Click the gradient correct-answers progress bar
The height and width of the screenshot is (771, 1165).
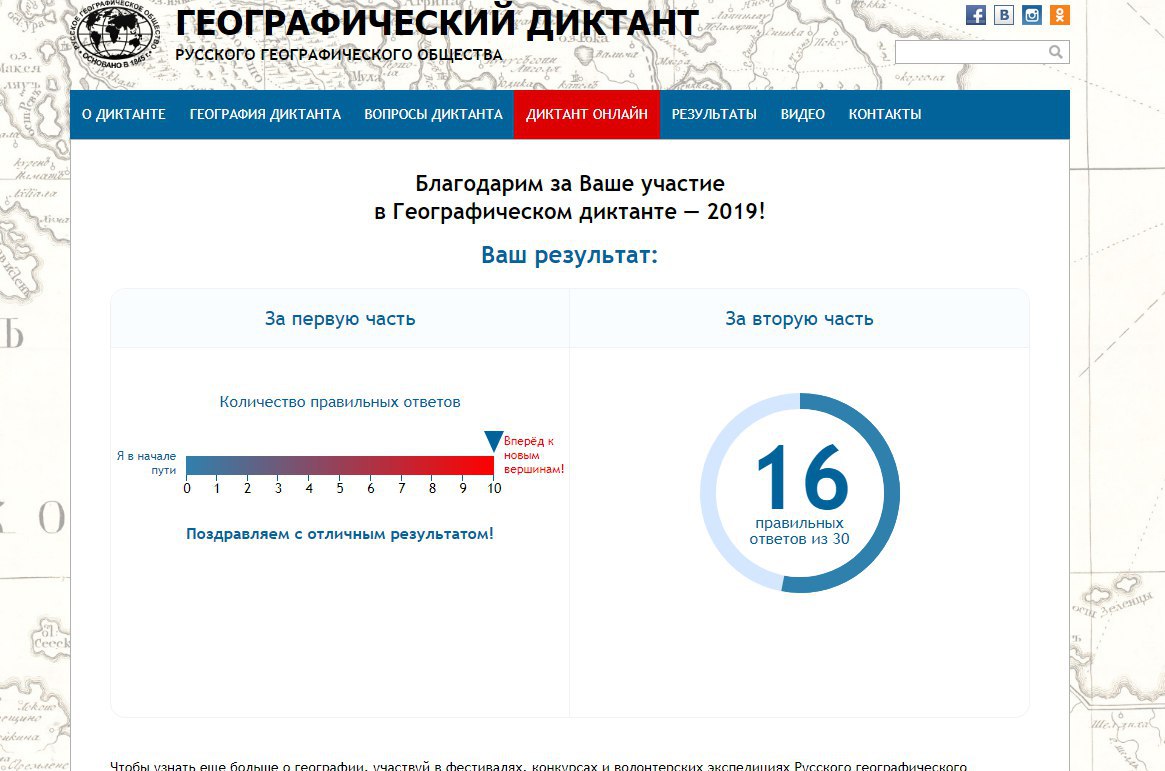click(340, 466)
